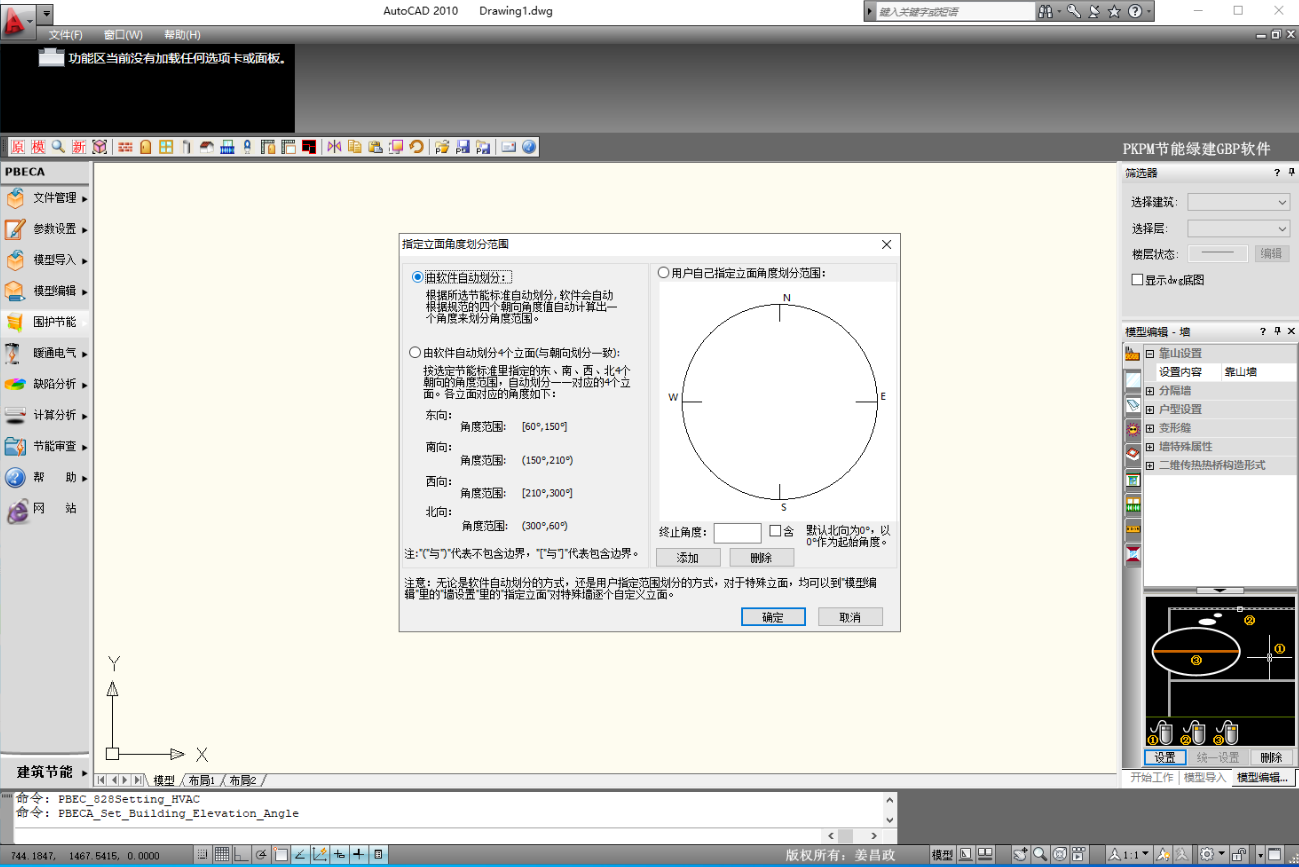
Task: Expand the 变形缝 tree group
Action: (x=1150, y=428)
